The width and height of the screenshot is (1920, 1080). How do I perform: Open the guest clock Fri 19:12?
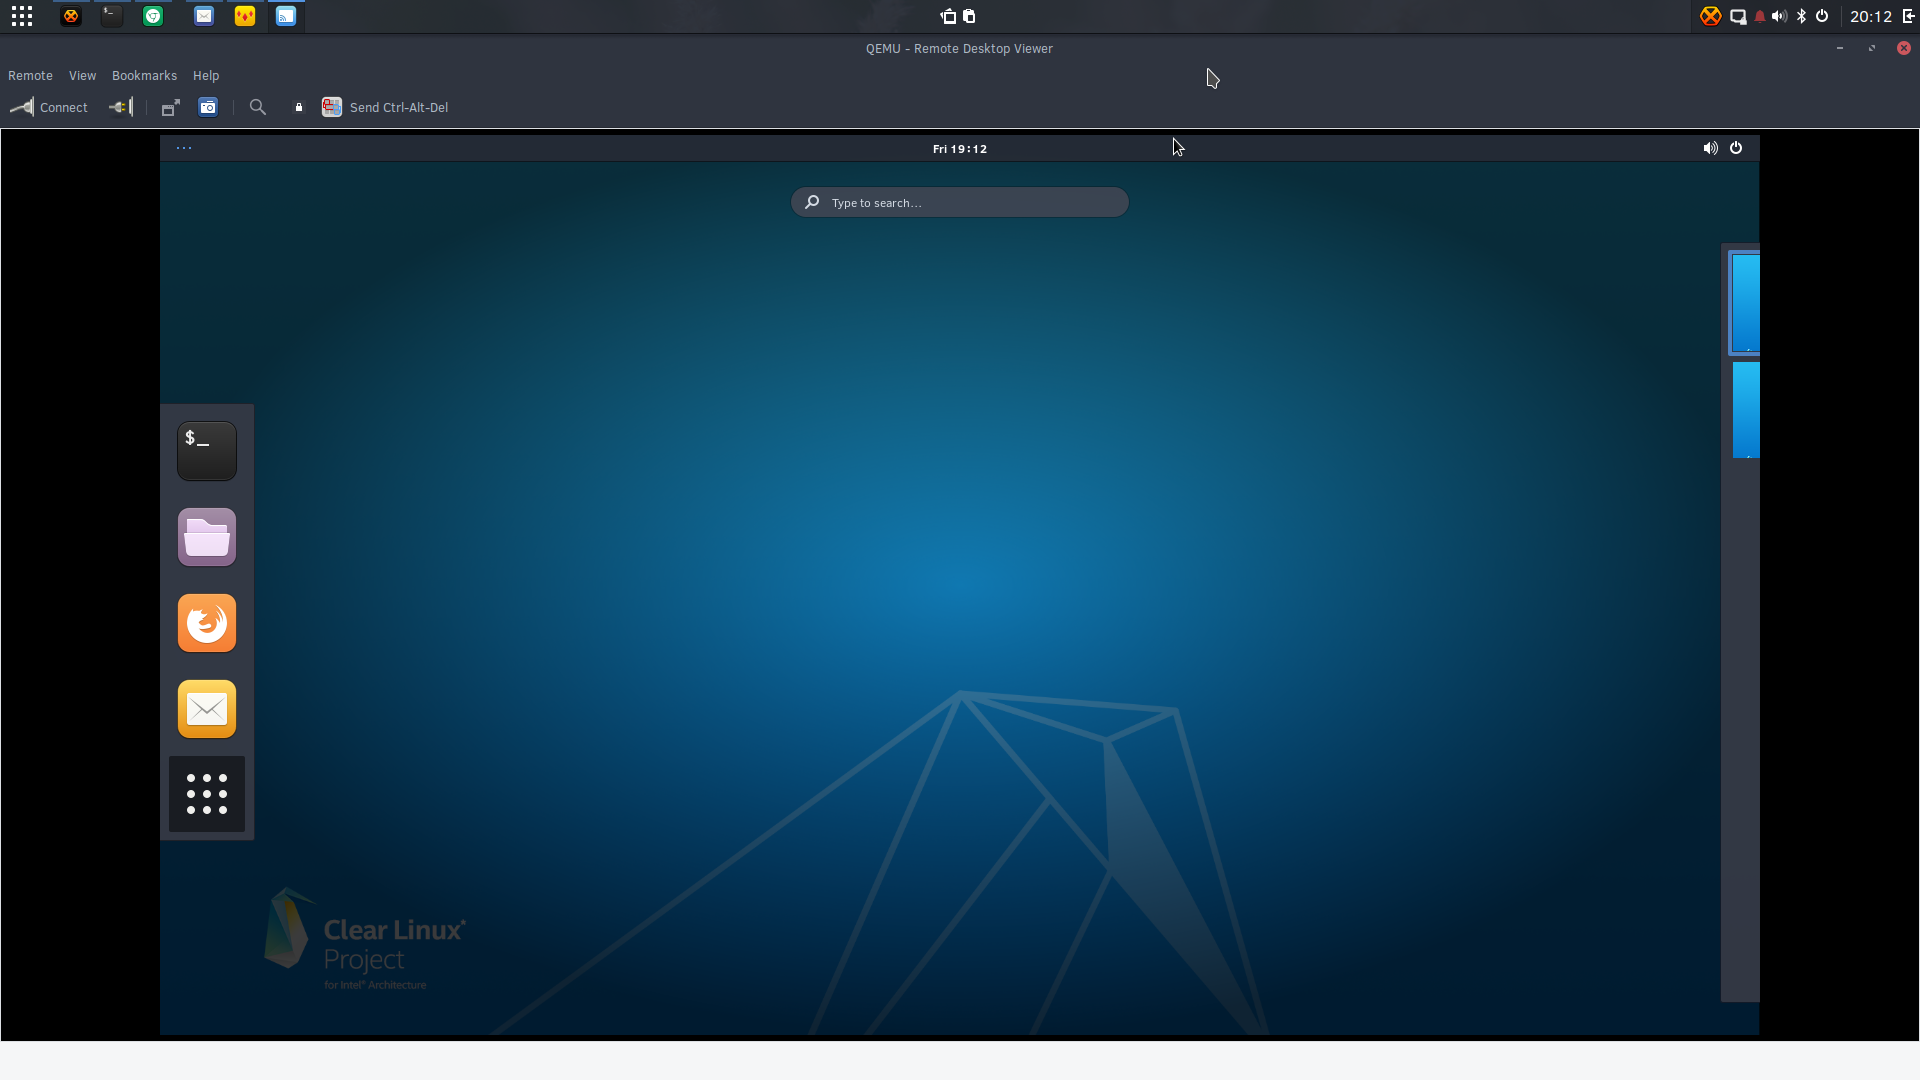960,149
